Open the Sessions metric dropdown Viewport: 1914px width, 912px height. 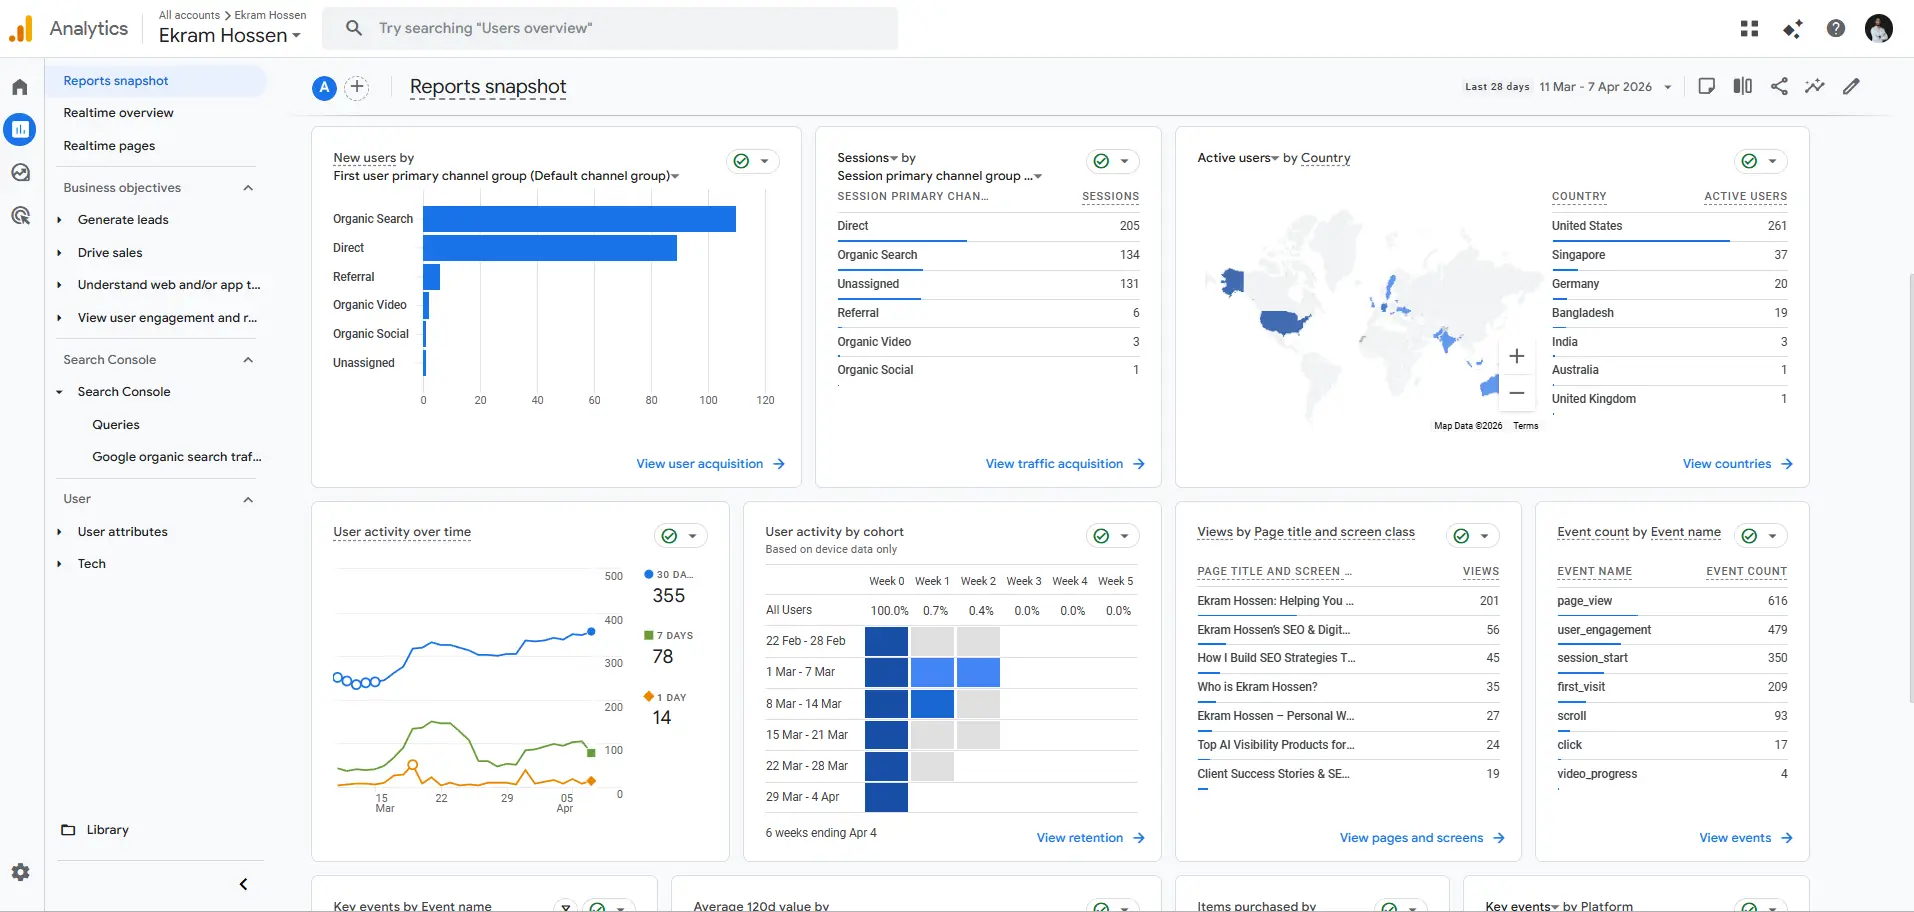pos(868,158)
